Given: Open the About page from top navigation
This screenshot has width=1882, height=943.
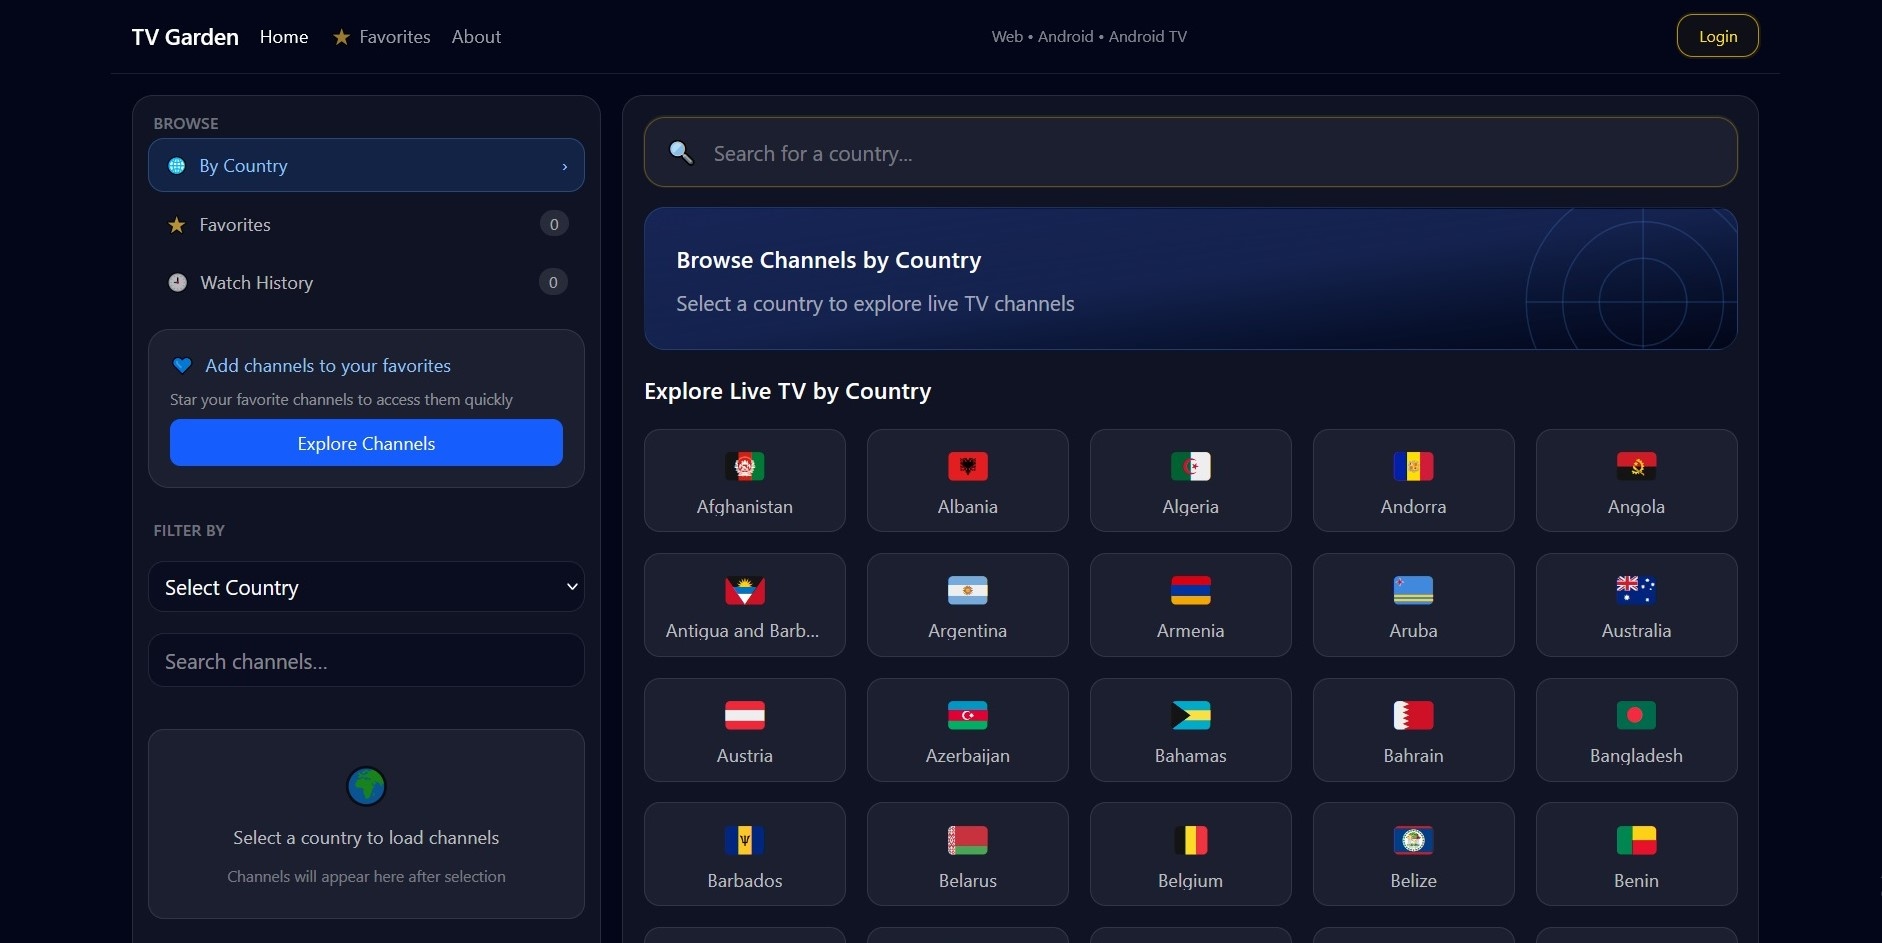Looking at the screenshot, I should pos(476,37).
